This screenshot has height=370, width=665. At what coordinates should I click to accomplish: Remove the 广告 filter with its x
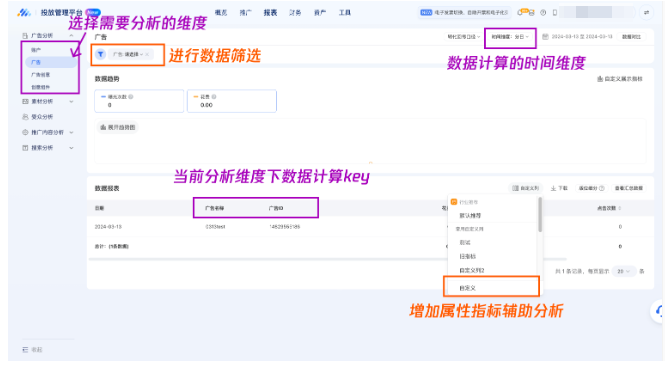(x=147, y=54)
